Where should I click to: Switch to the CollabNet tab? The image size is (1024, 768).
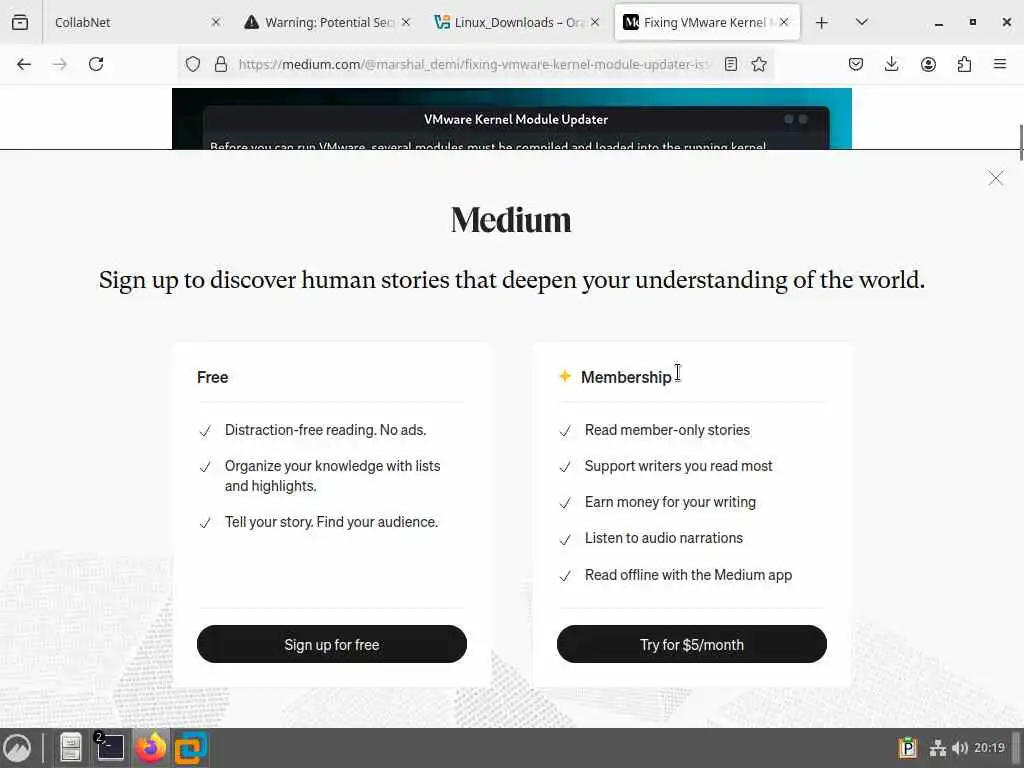point(133,22)
